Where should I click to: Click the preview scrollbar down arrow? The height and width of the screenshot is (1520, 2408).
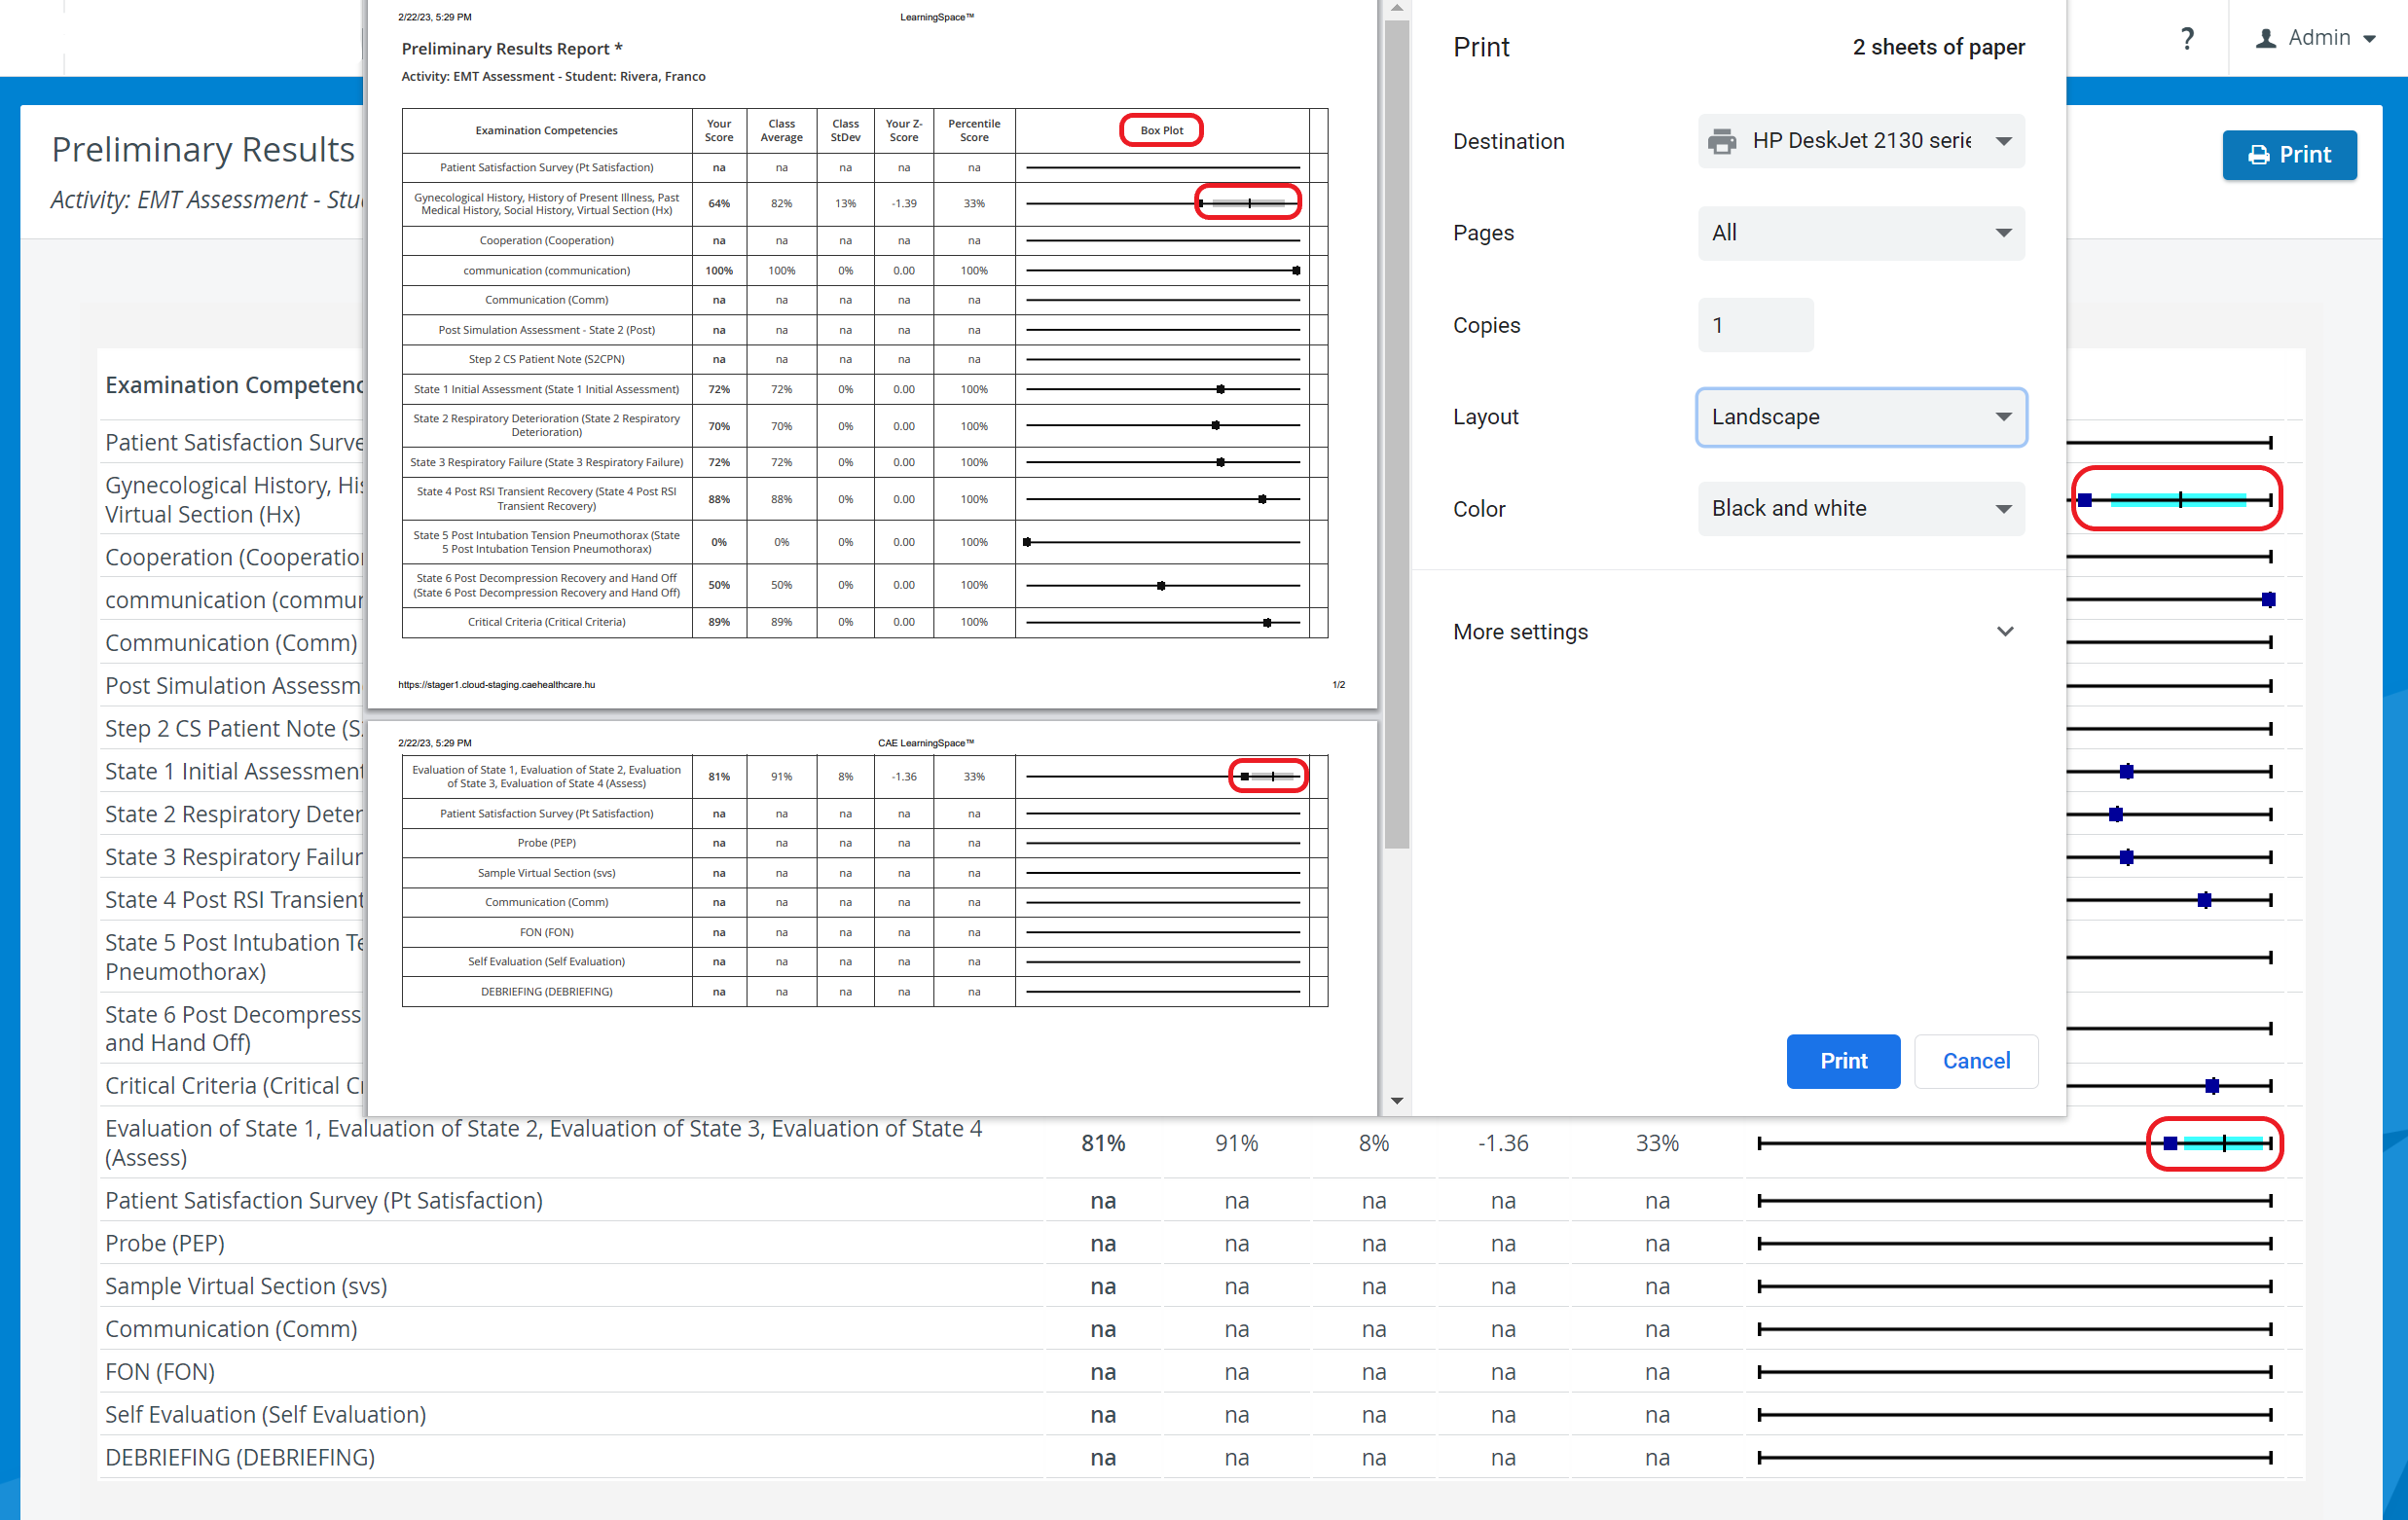[1397, 1101]
